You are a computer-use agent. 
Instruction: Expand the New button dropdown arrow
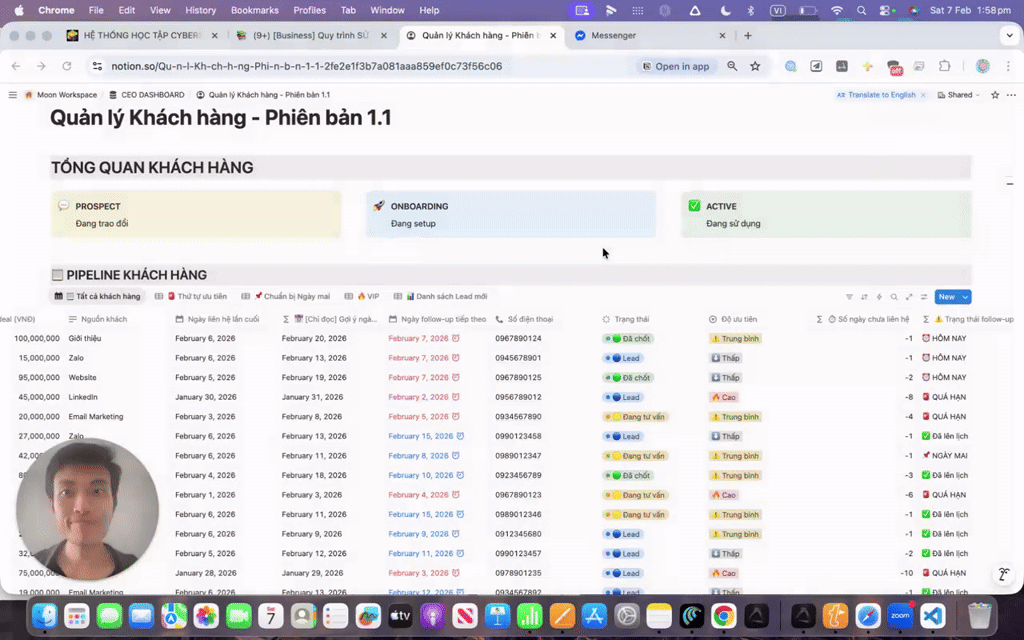tap(965, 296)
